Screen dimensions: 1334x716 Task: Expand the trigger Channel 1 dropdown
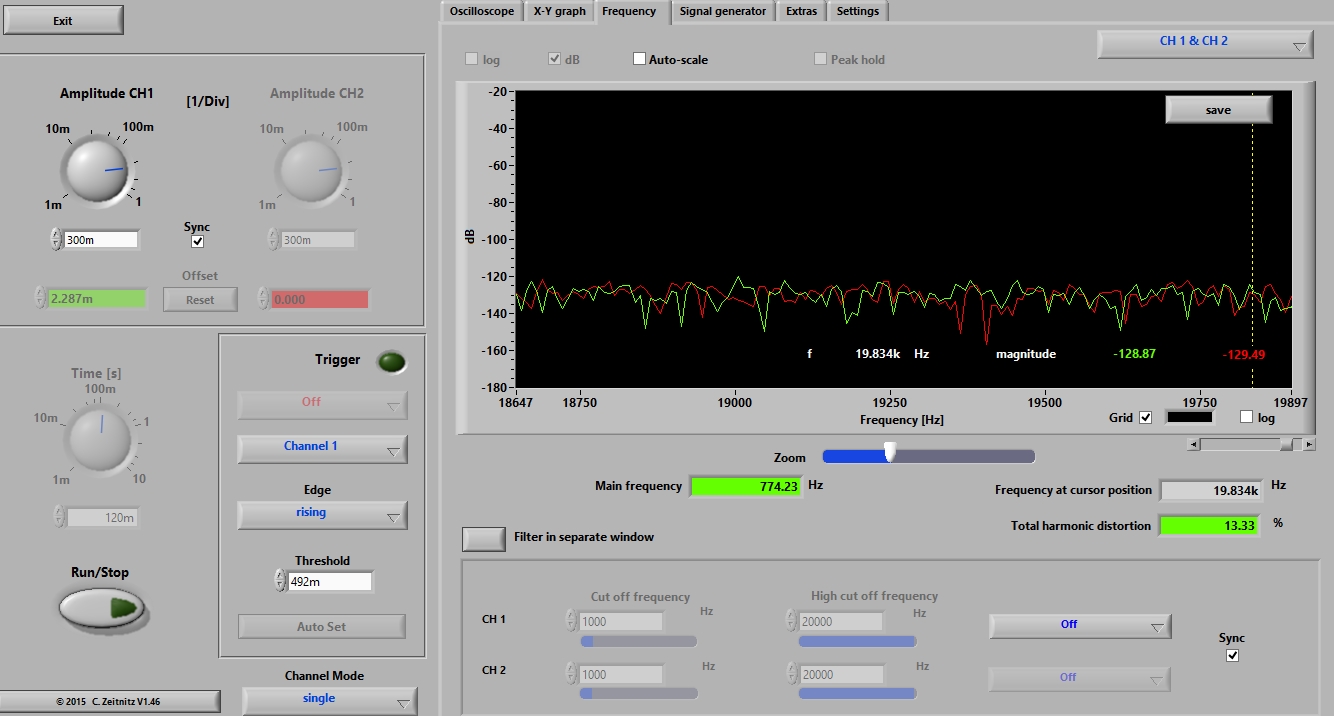tap(321, 448)
